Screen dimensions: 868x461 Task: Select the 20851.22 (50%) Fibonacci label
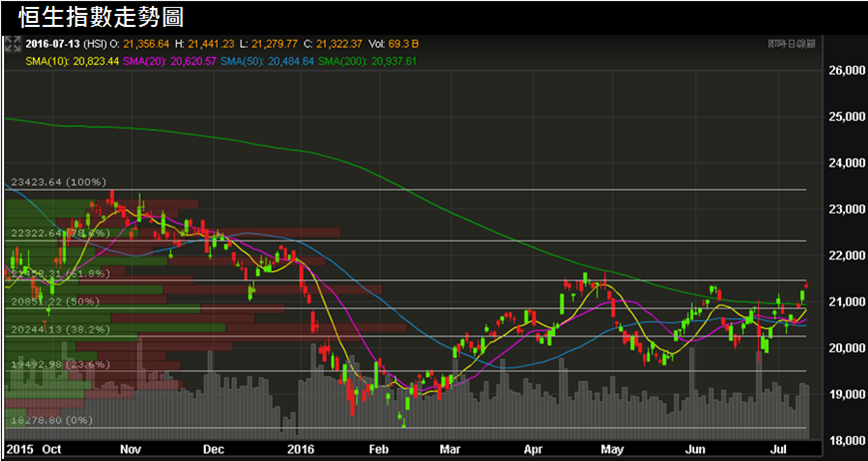pyautogui.click(x=55, y=302)
